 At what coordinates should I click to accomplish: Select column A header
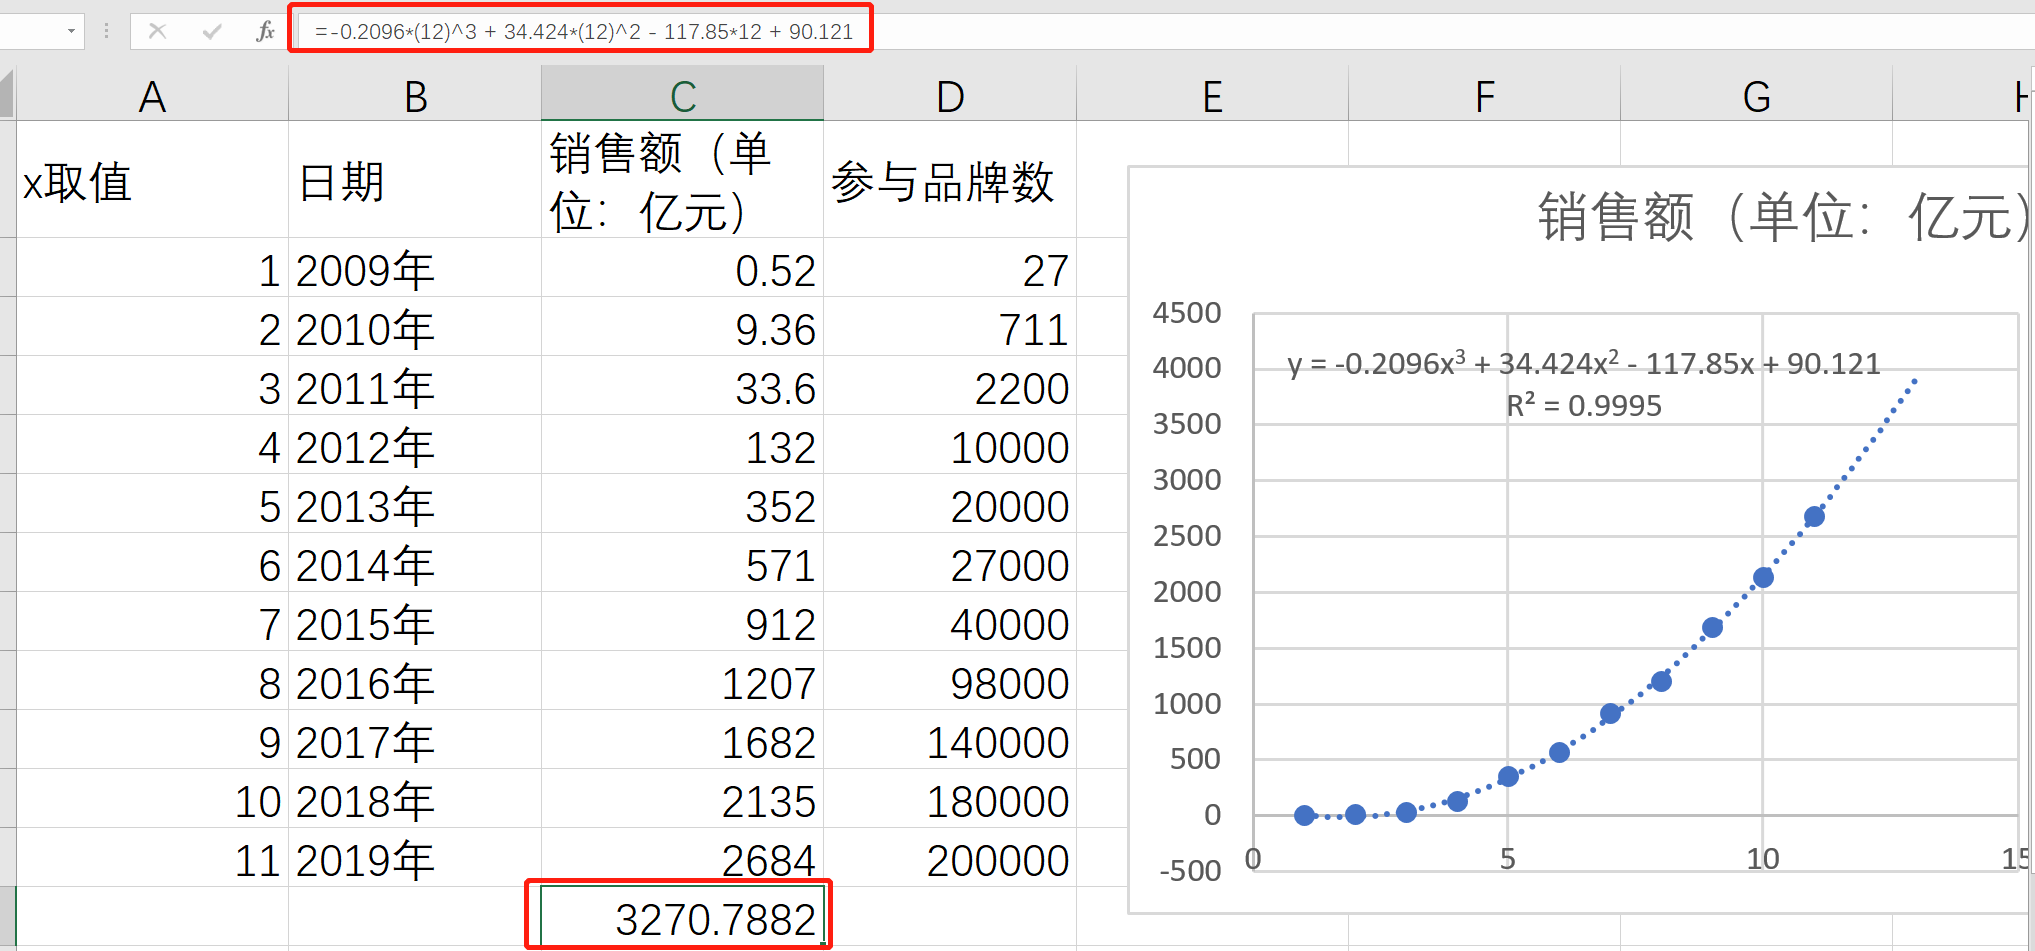(x=152, y=96)
